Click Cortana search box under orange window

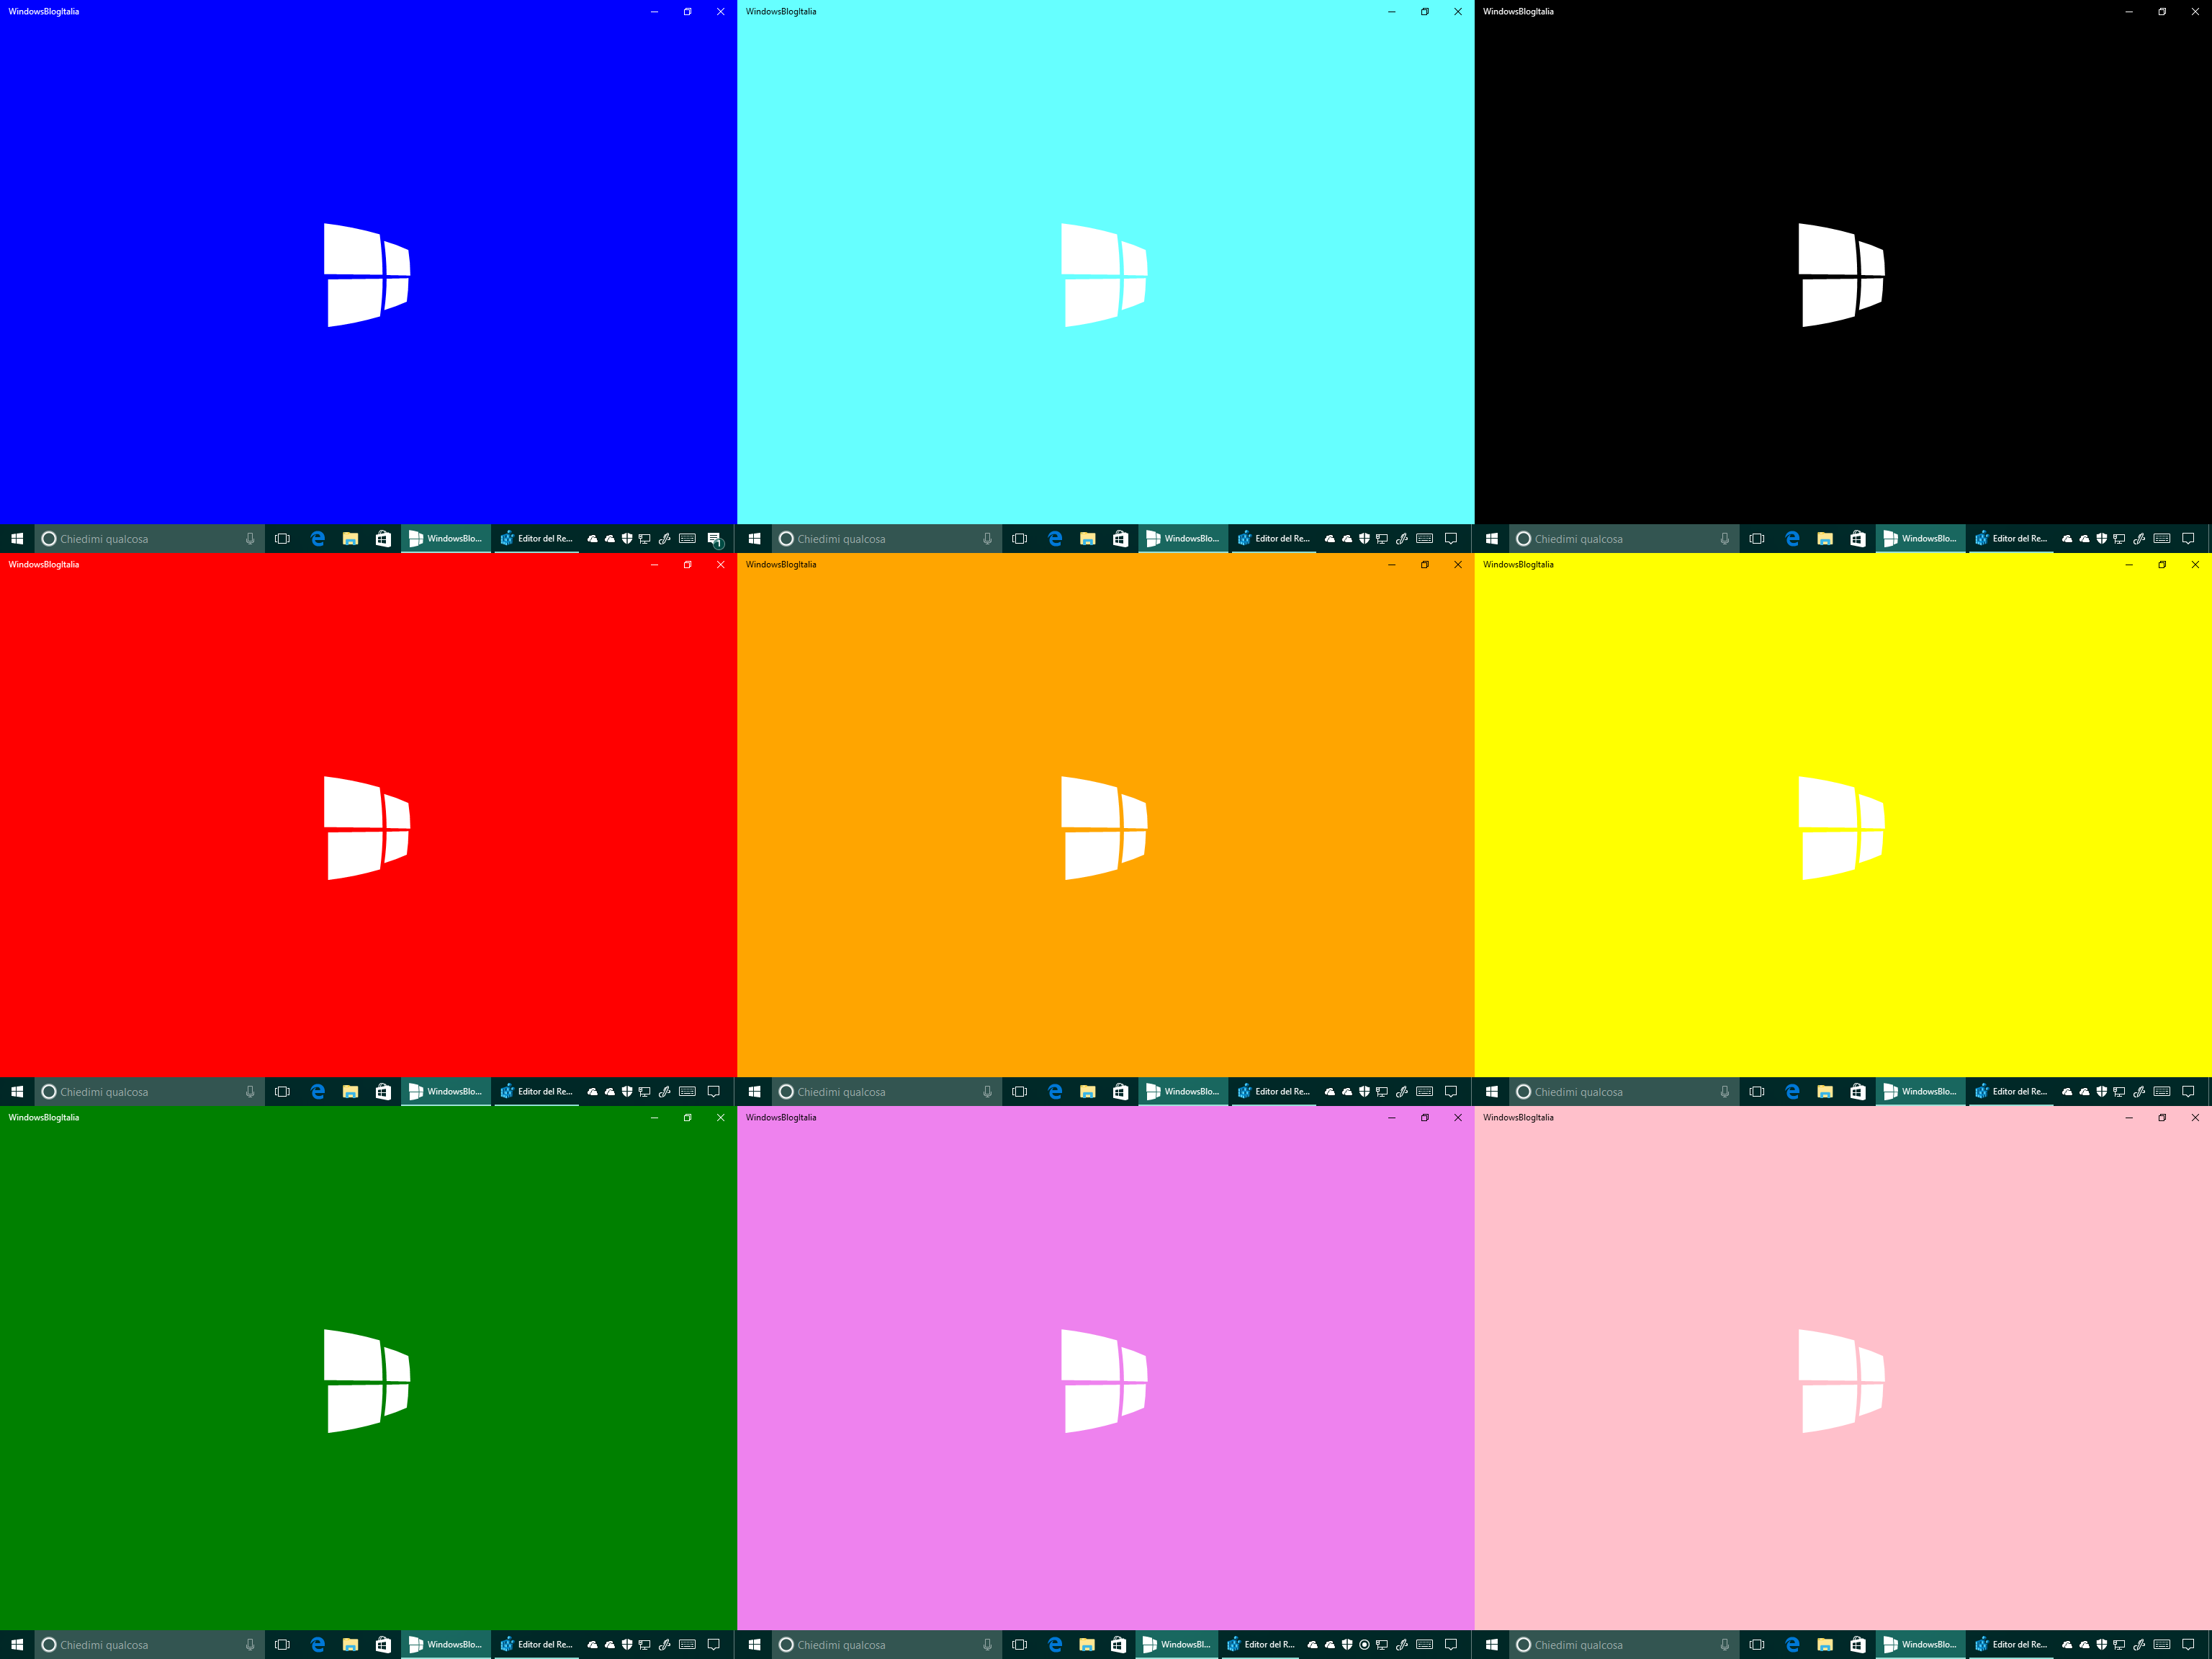pos(887,1092)
